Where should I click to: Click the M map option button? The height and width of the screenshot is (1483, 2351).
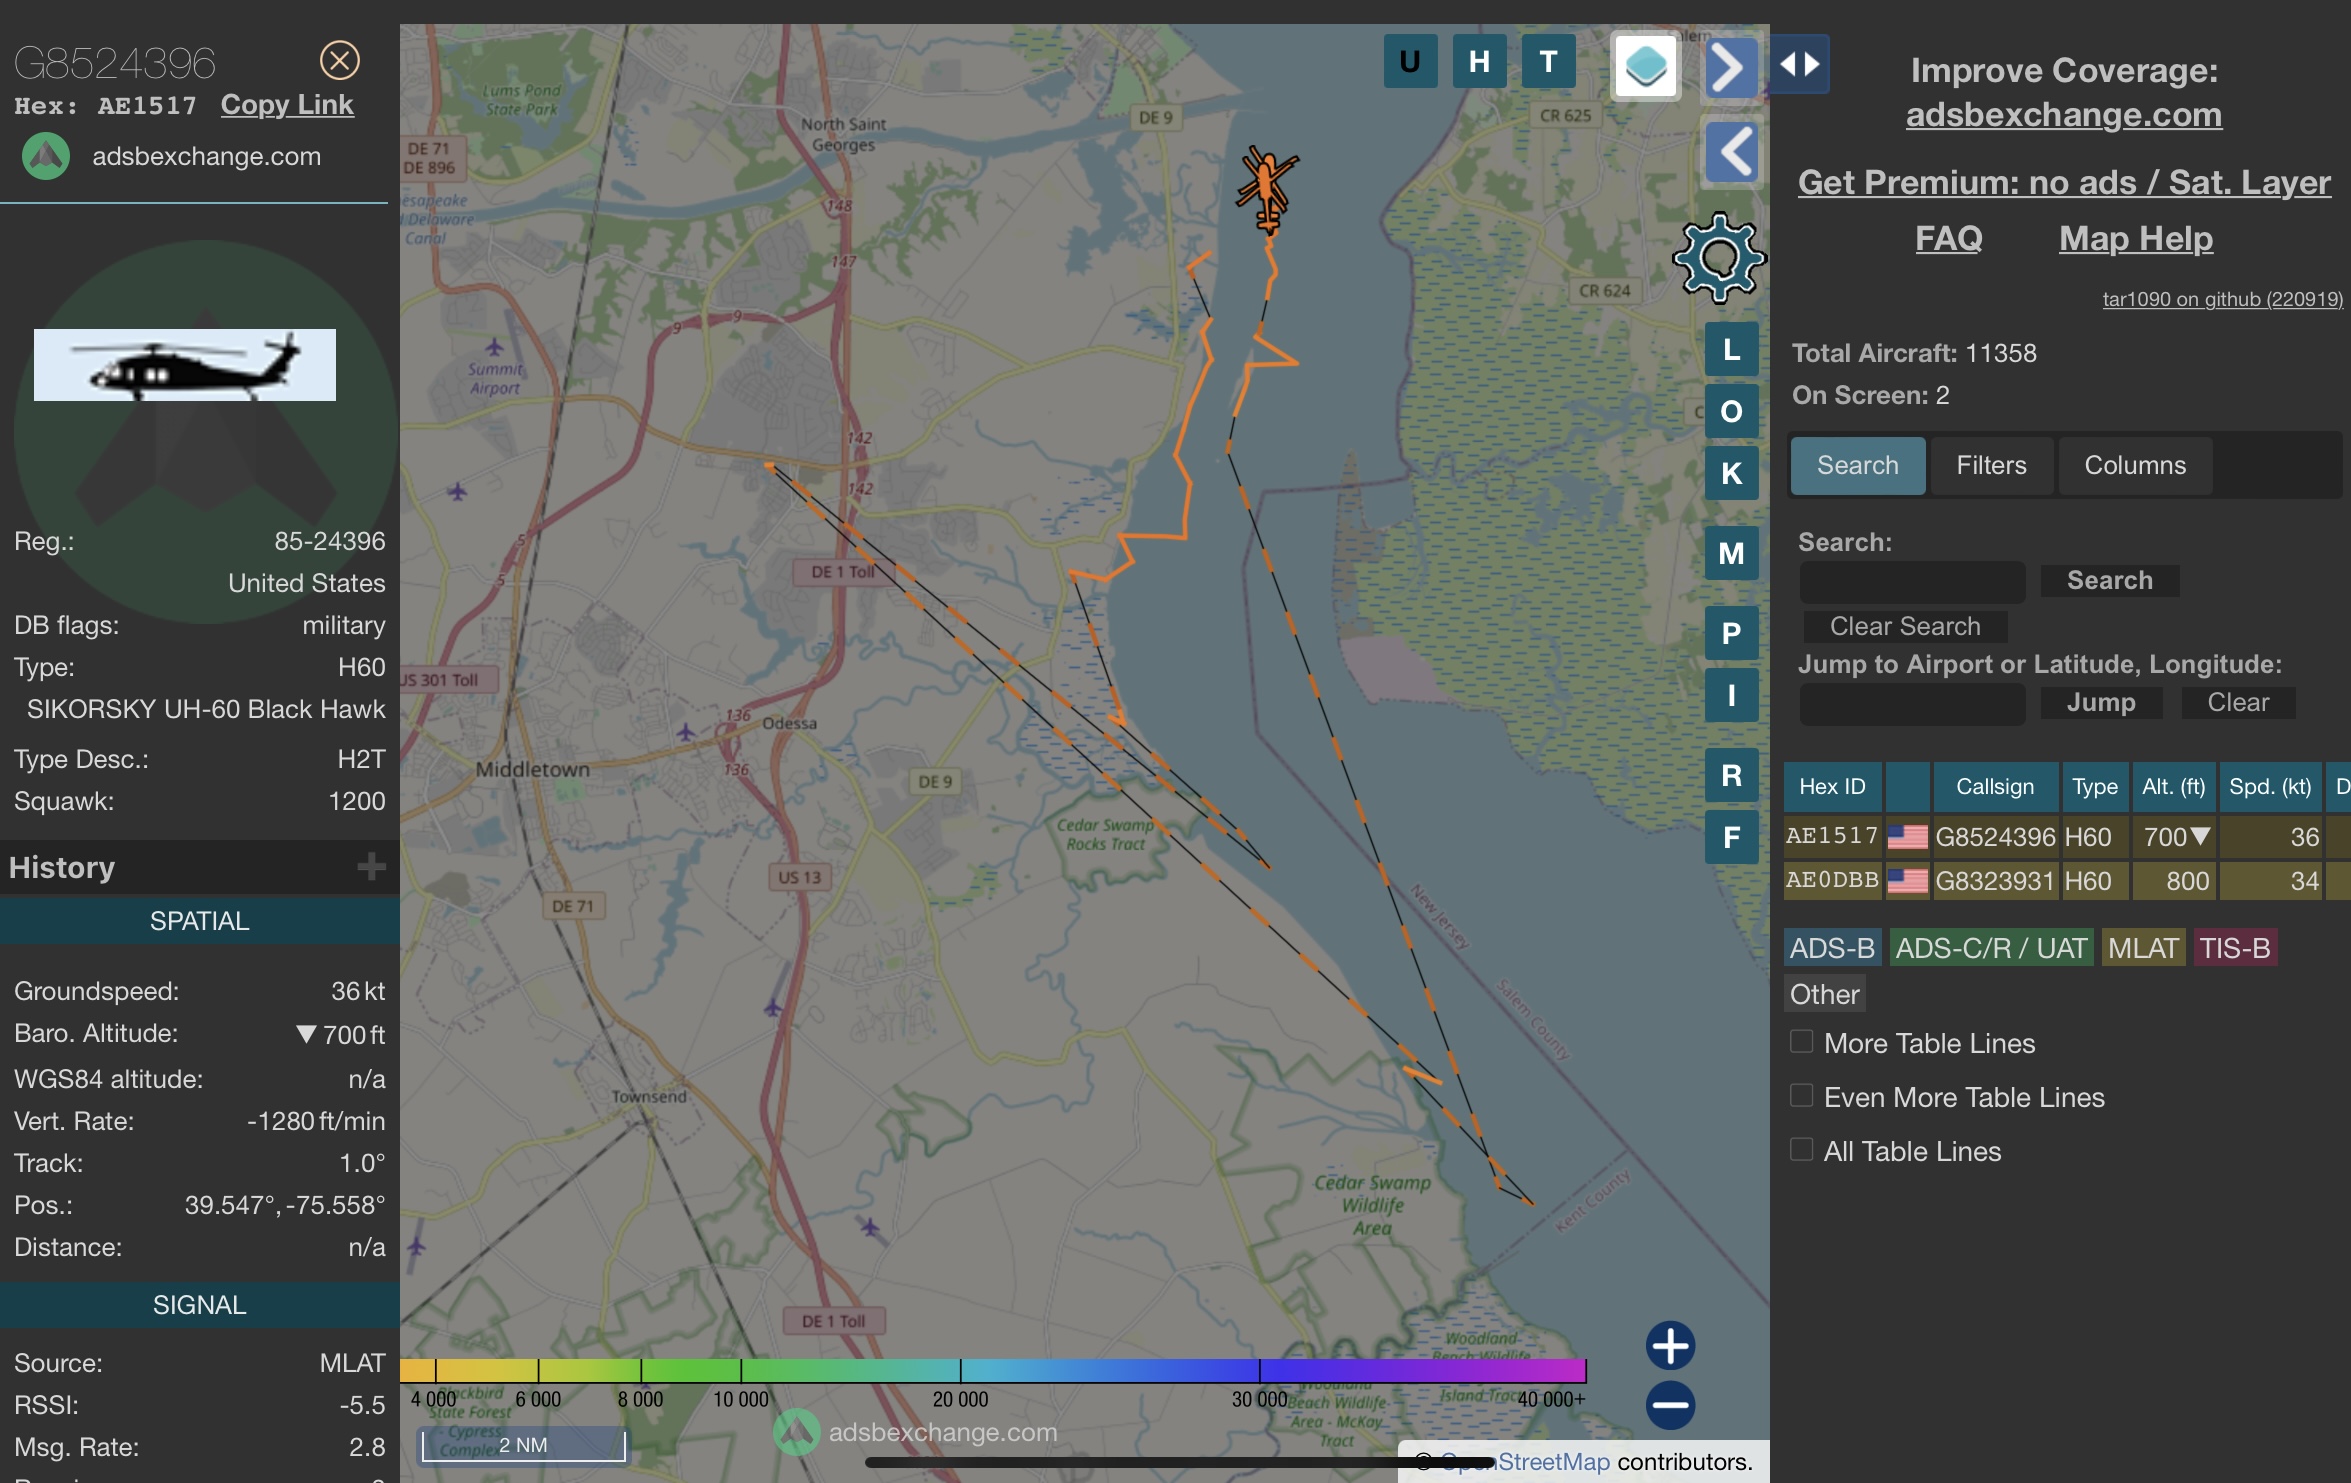tap(1731, 553)
